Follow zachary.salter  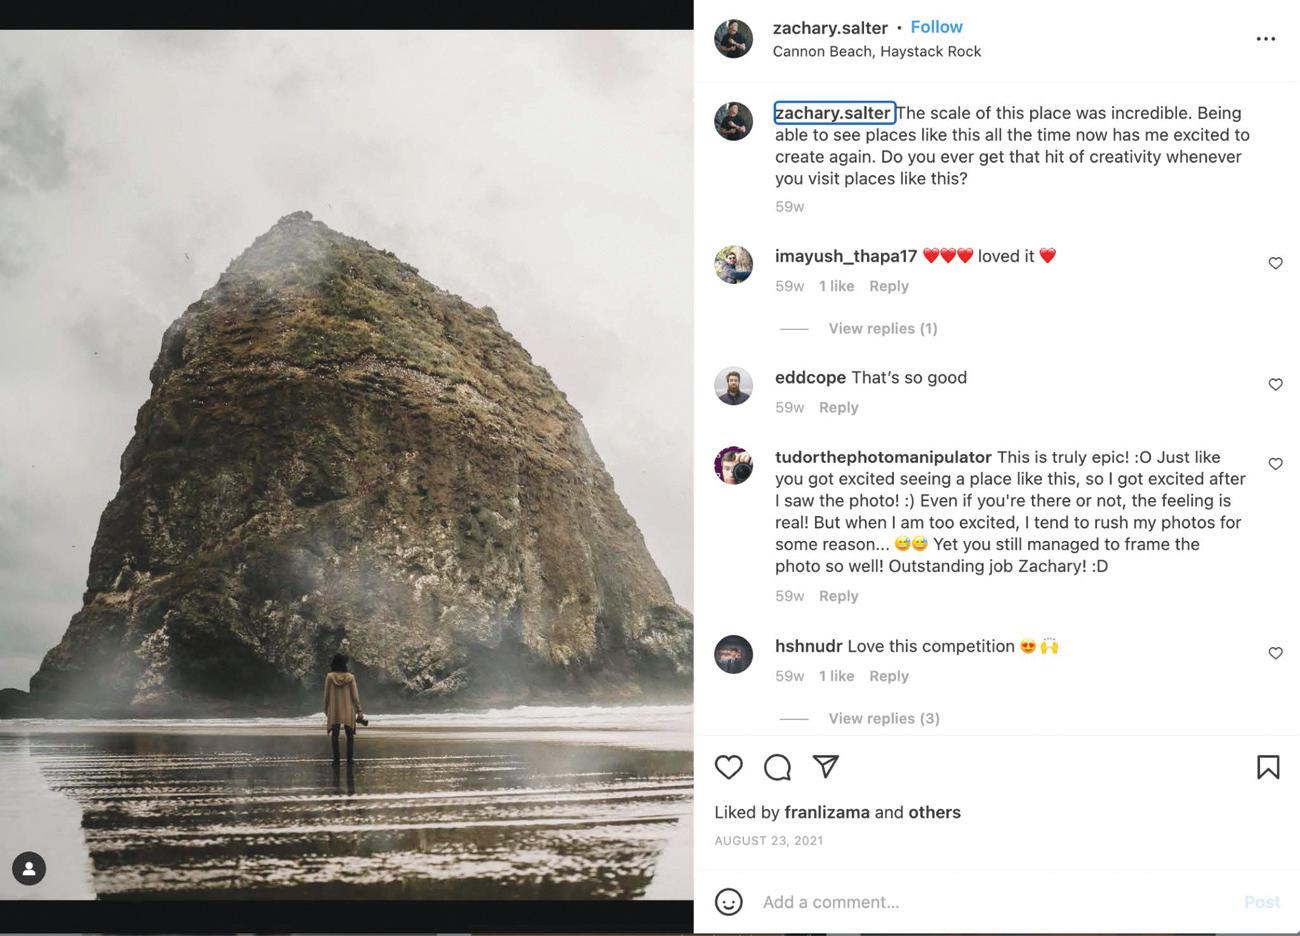coord(936,27)
